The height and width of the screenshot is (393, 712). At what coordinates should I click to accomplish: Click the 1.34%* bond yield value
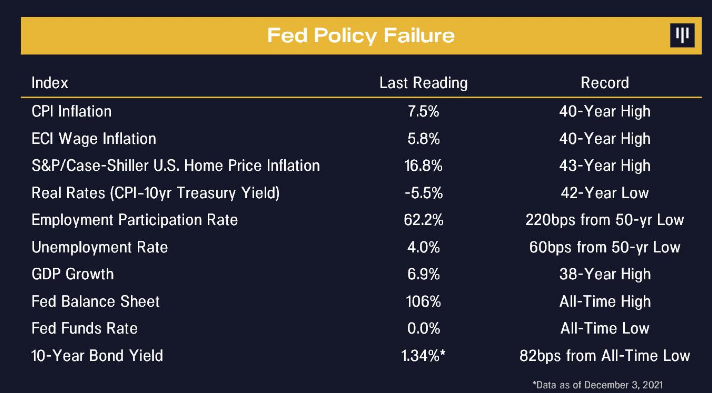tap(423, 355)
